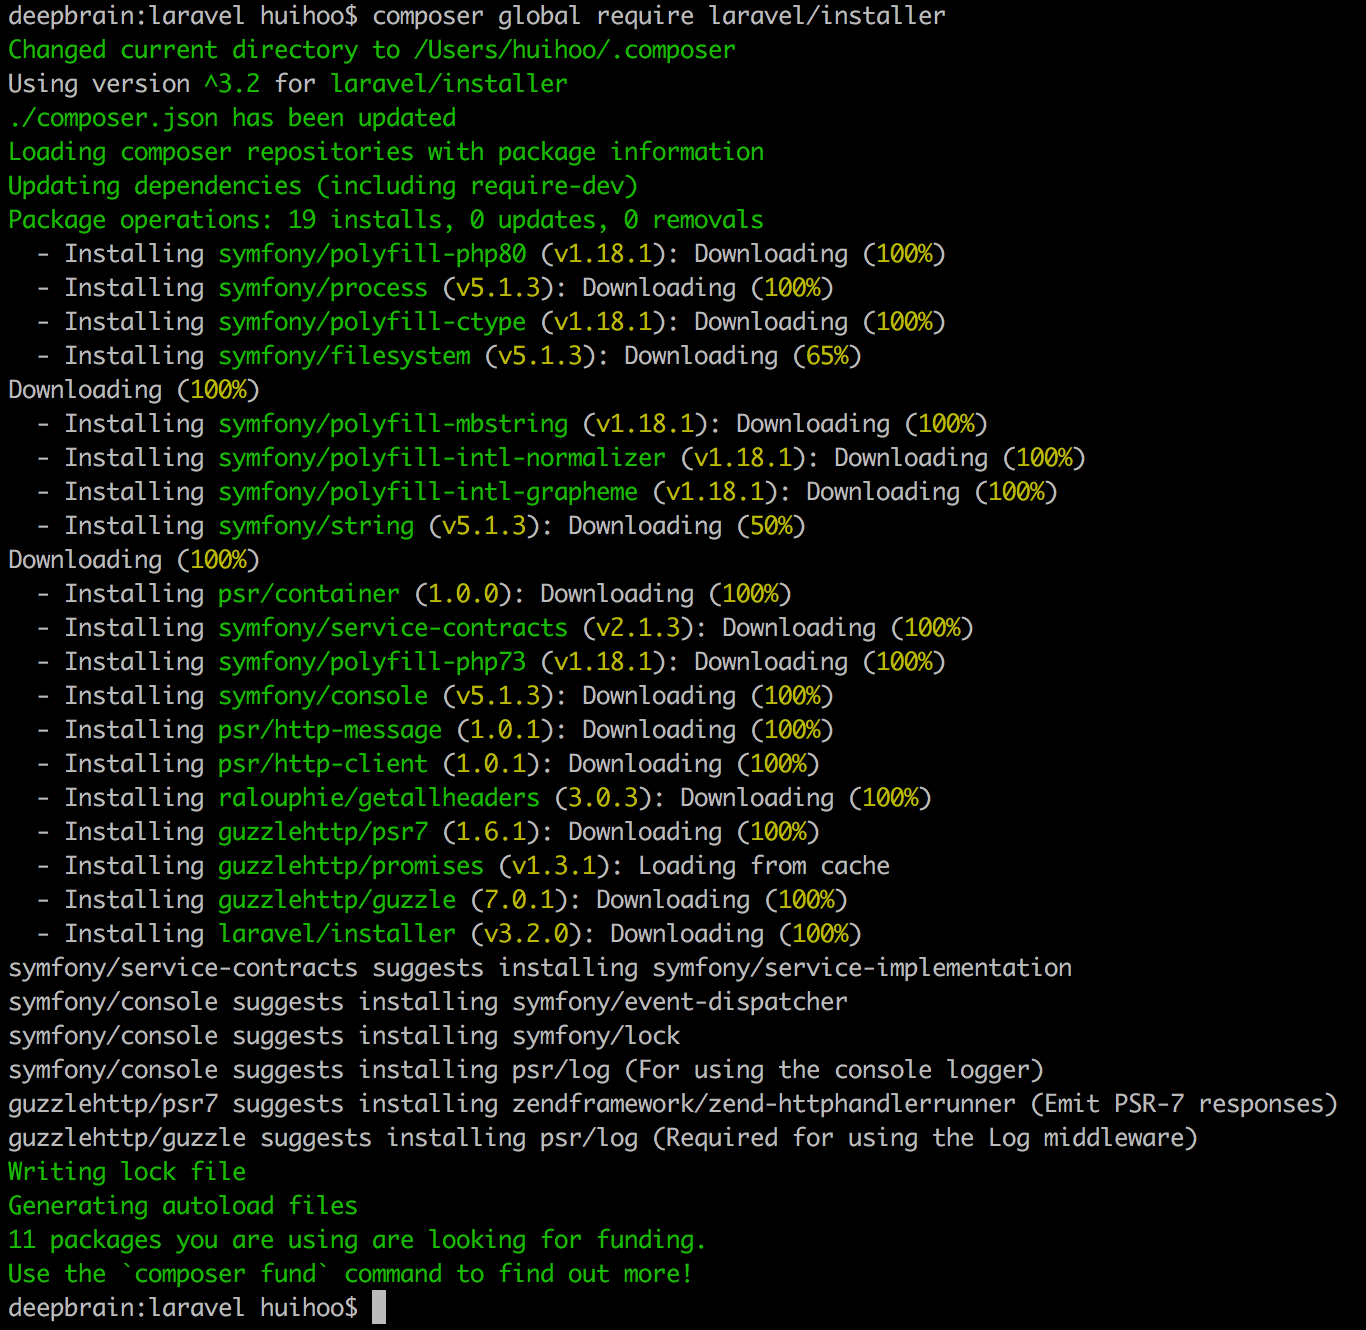
Task: Click the symfony/service-implementation suggestion text
Action: [862, 968]
